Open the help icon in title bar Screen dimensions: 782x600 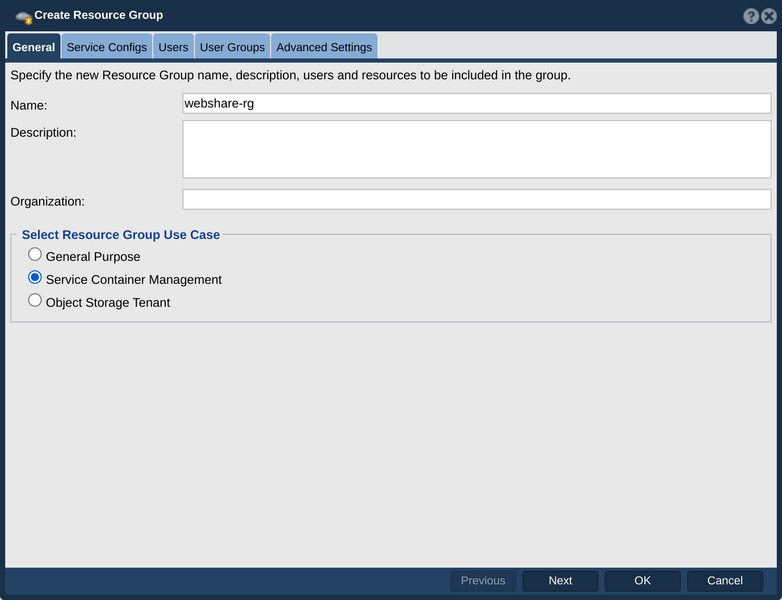click(x=751, y=16)
